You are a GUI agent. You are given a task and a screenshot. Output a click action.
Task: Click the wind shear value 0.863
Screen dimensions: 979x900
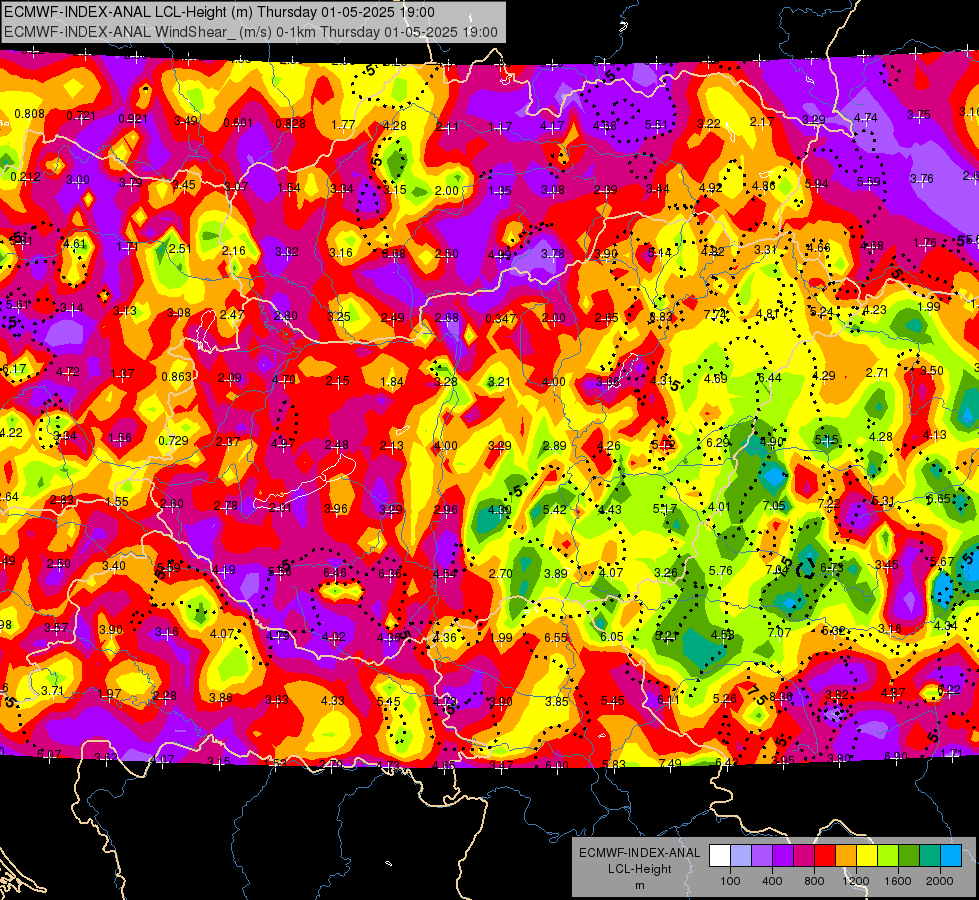[176, 377]
